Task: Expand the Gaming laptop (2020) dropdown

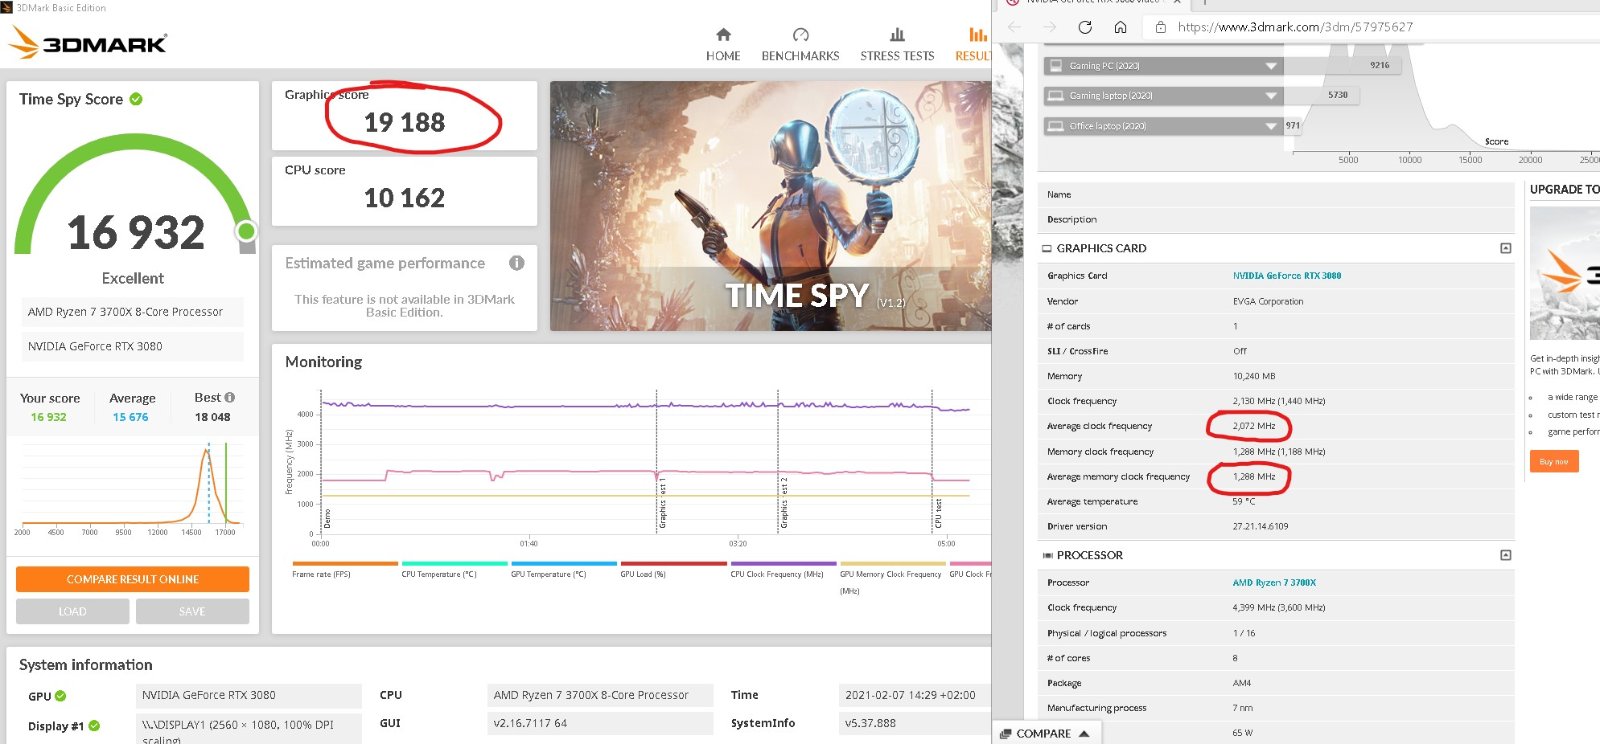Action: [x=1271, y=96]
